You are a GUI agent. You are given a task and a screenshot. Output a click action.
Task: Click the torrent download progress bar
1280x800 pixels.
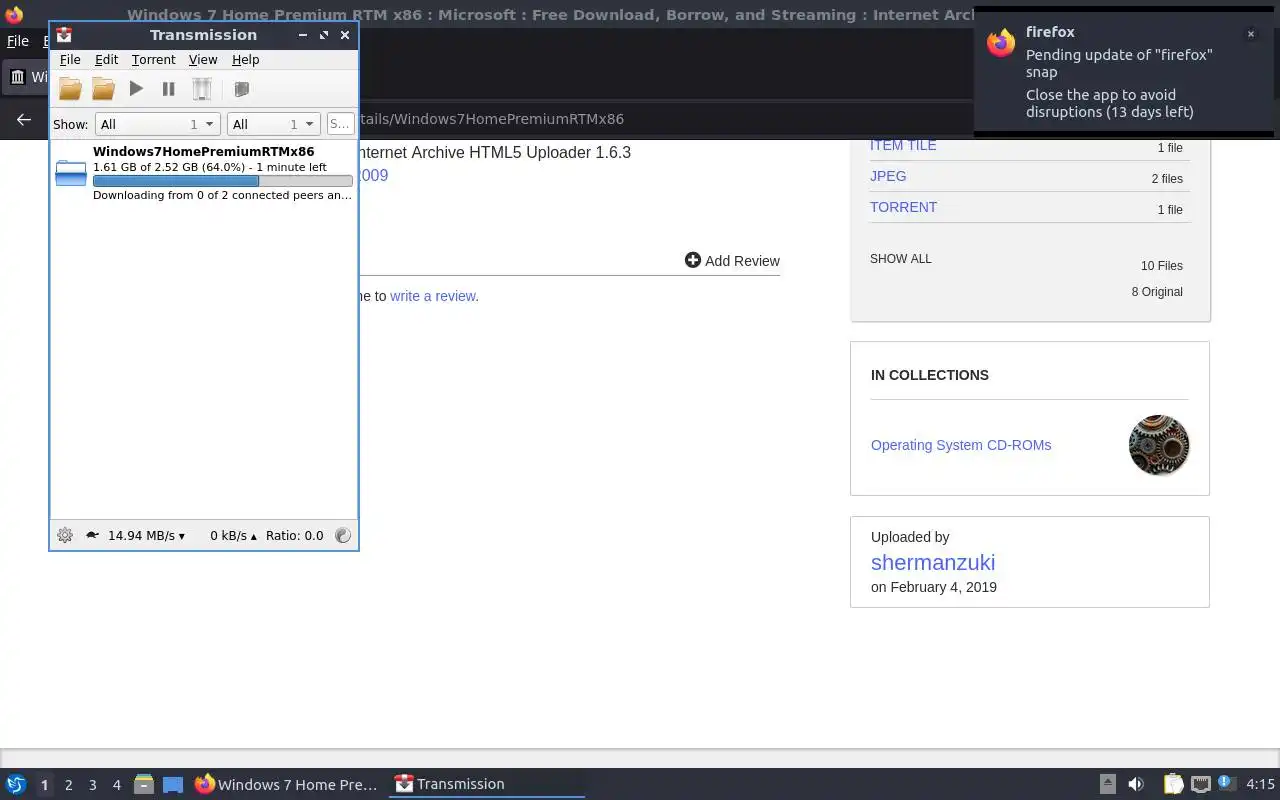tap(222, 181)
